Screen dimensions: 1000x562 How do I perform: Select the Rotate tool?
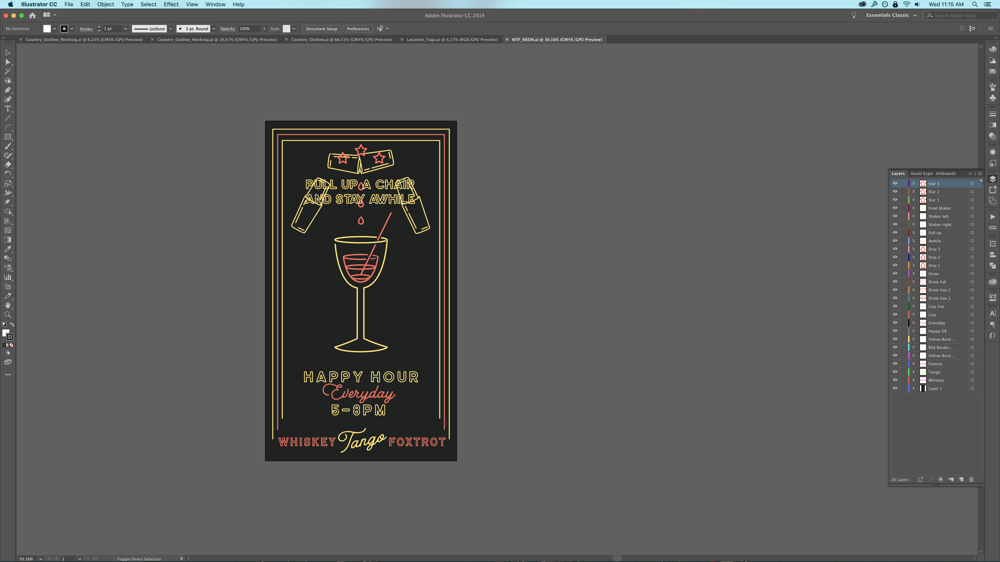coord(8,174)
